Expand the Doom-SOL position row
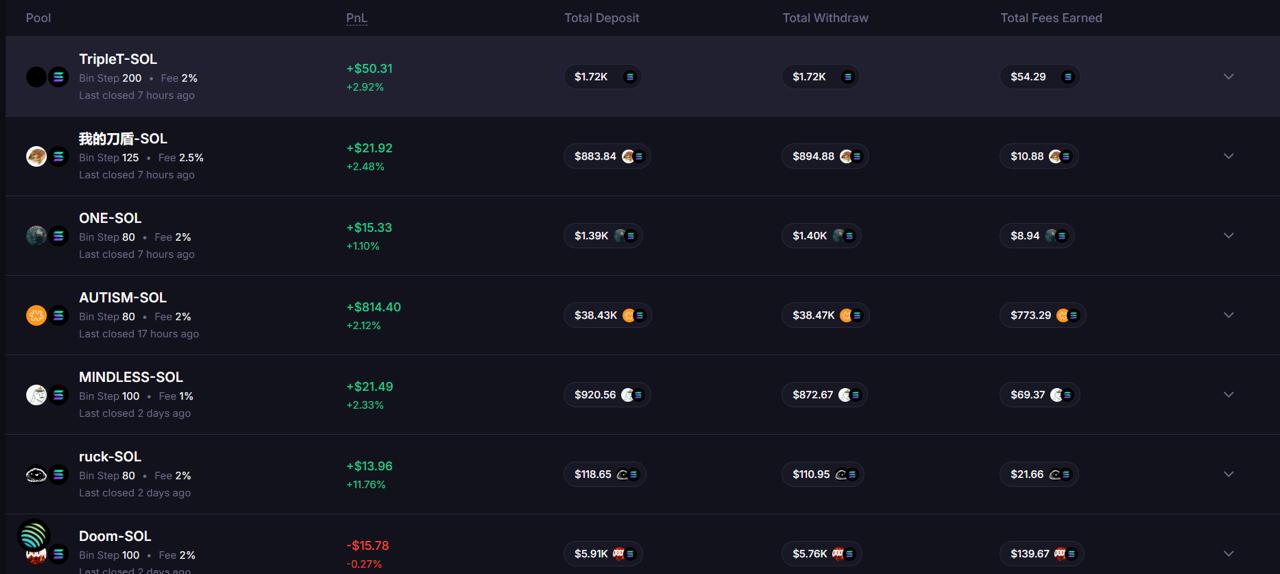Screen dimensions: 1280x574 pos(1228,554)
